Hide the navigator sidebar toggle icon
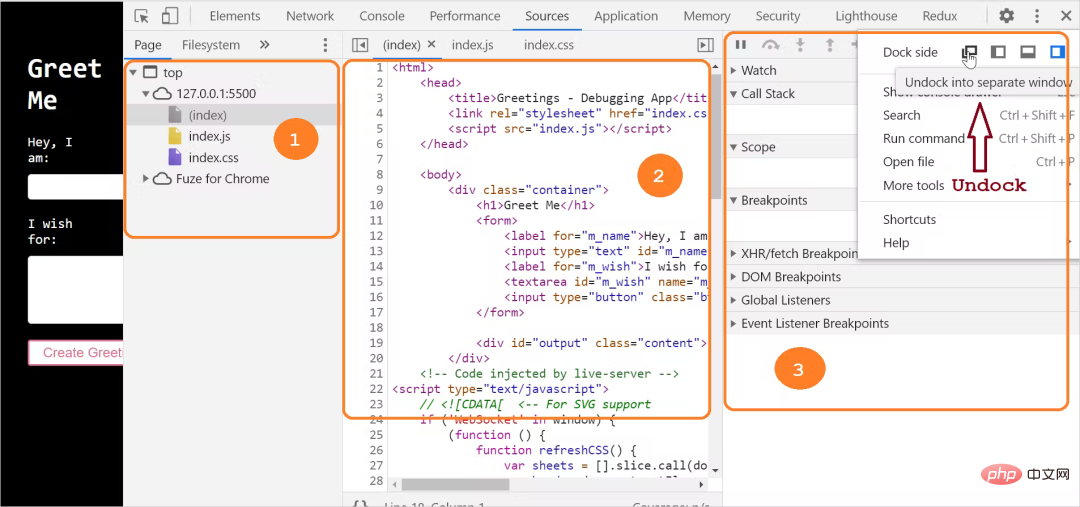The width and height of the screenshot is (1080, 507). pos(360,45)
